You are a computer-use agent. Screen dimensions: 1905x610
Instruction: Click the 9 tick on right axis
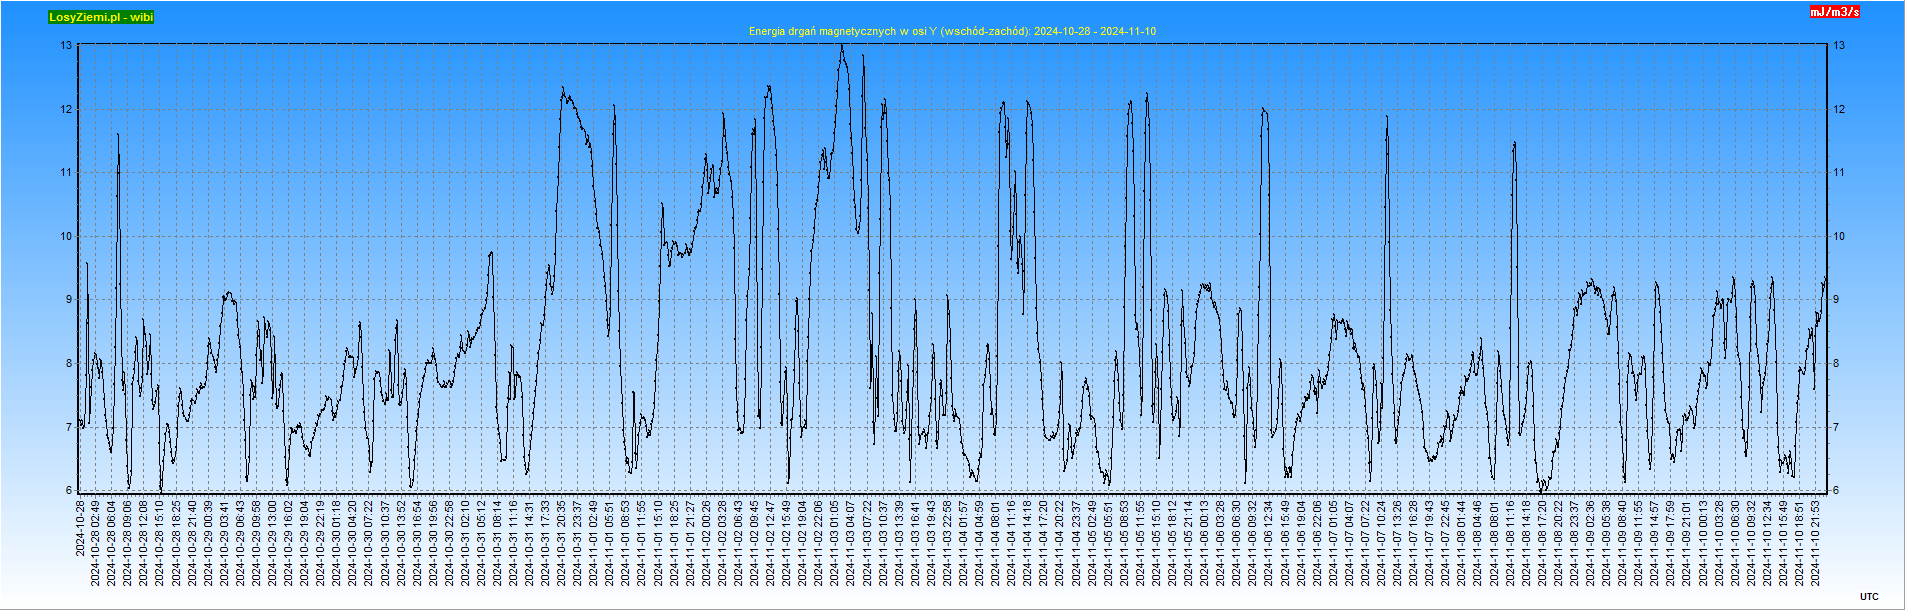pyautogui.click(x=1836, y=299)
